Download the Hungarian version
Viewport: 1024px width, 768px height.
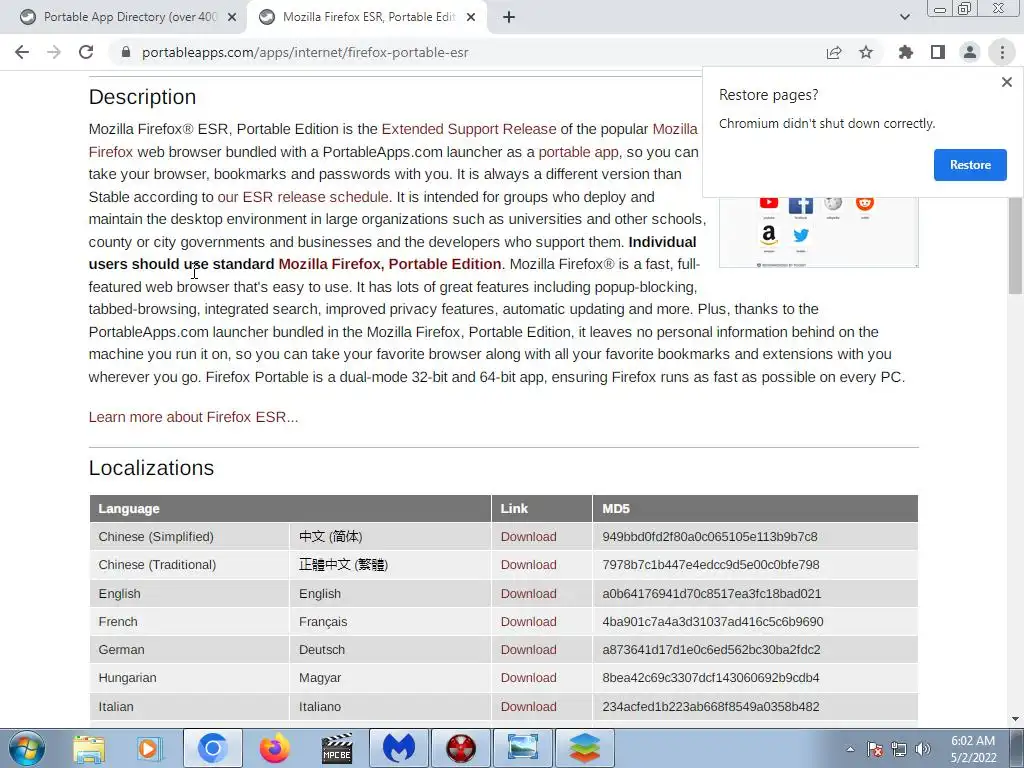coord(528,678)
